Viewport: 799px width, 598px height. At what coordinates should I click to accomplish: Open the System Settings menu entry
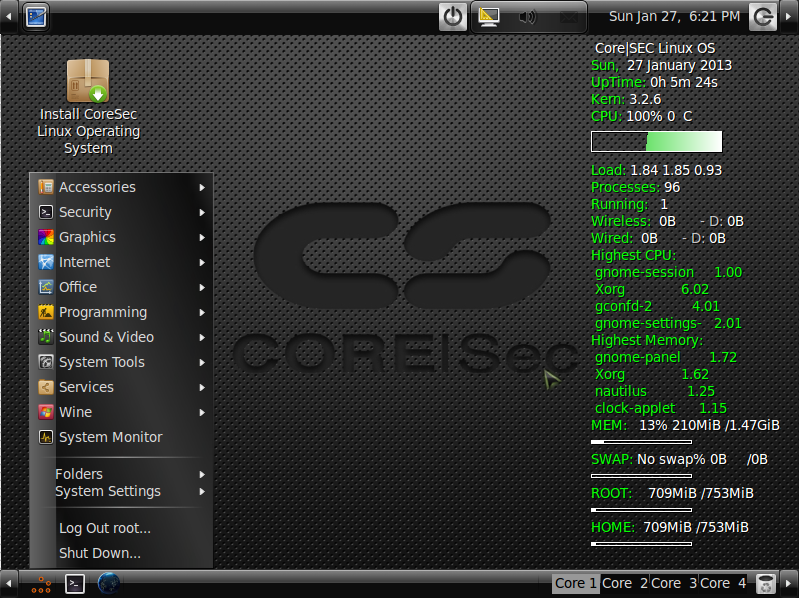tap(121, 492)
